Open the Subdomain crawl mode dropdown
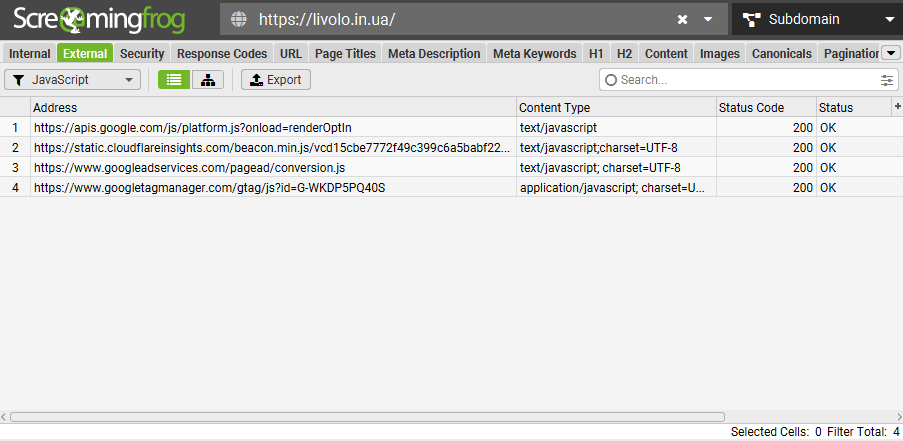This screenshot has width=903, height=441. click(x=818, y=19)
